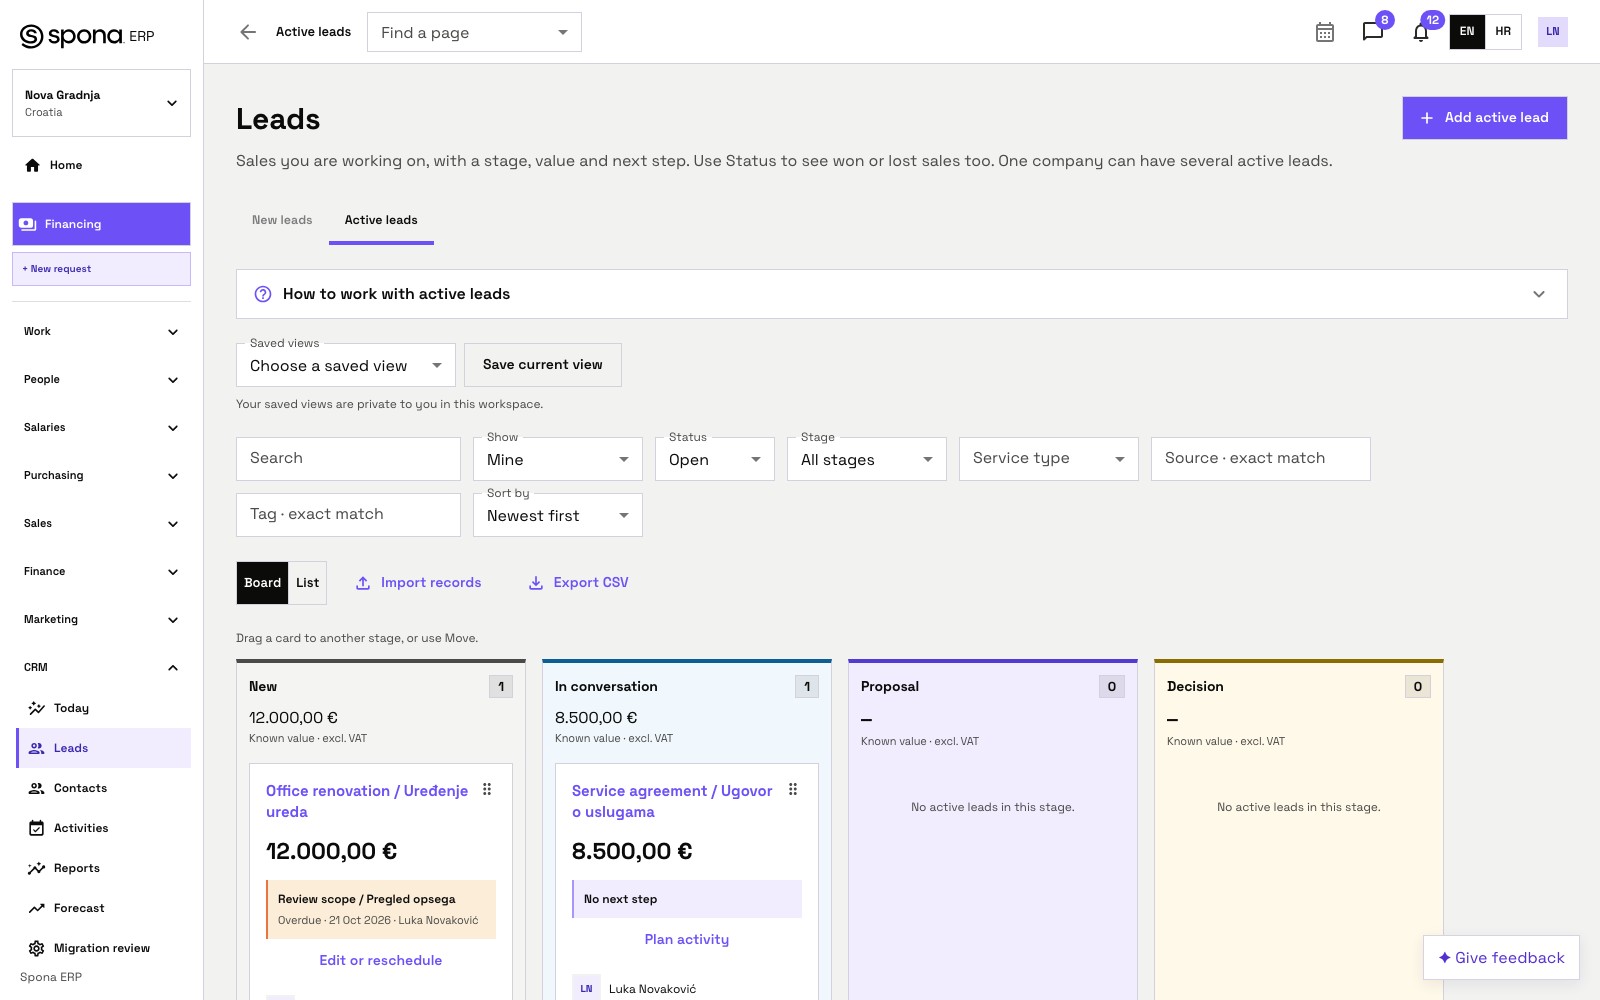Open the Find a page dropdown
The image size is (1600, 1000).
pos(474,32)
